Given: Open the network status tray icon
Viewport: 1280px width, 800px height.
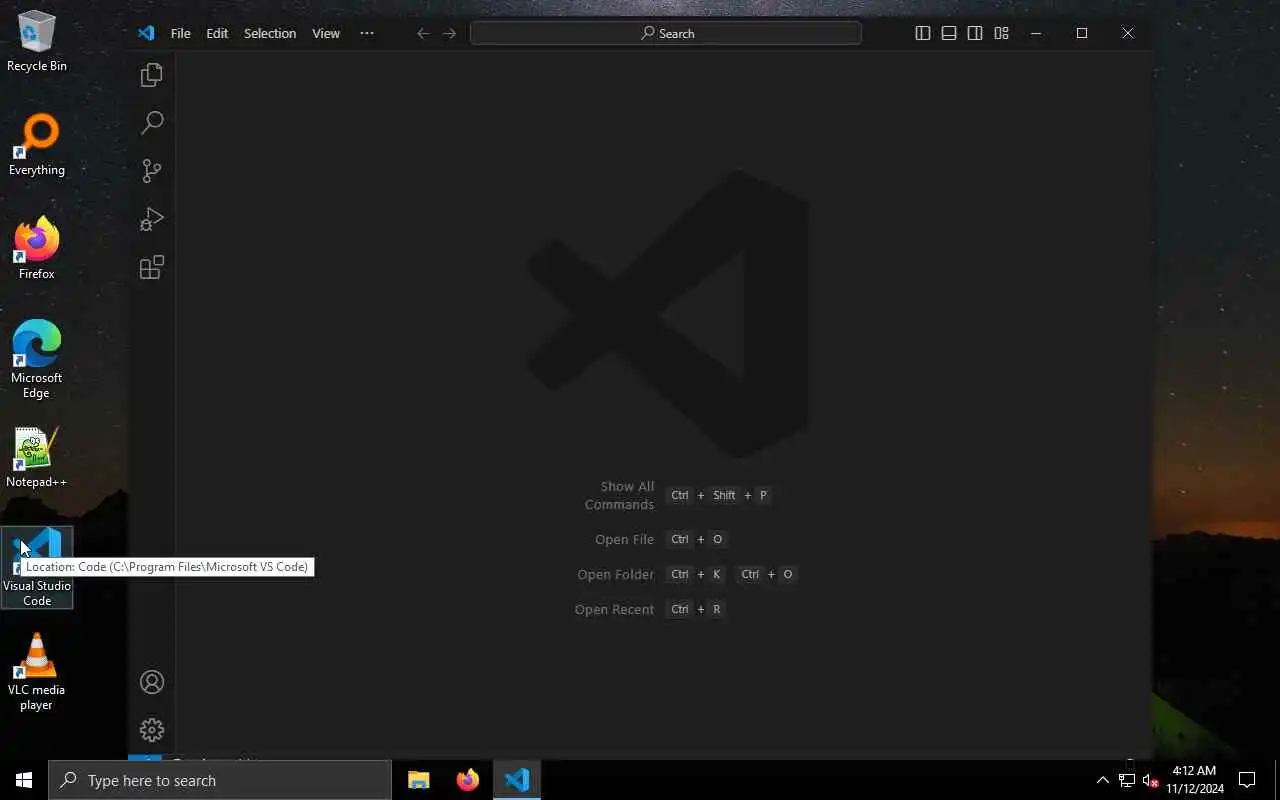Looking at the screenshot, I should pyautogui.click(x=1127, y=780).
